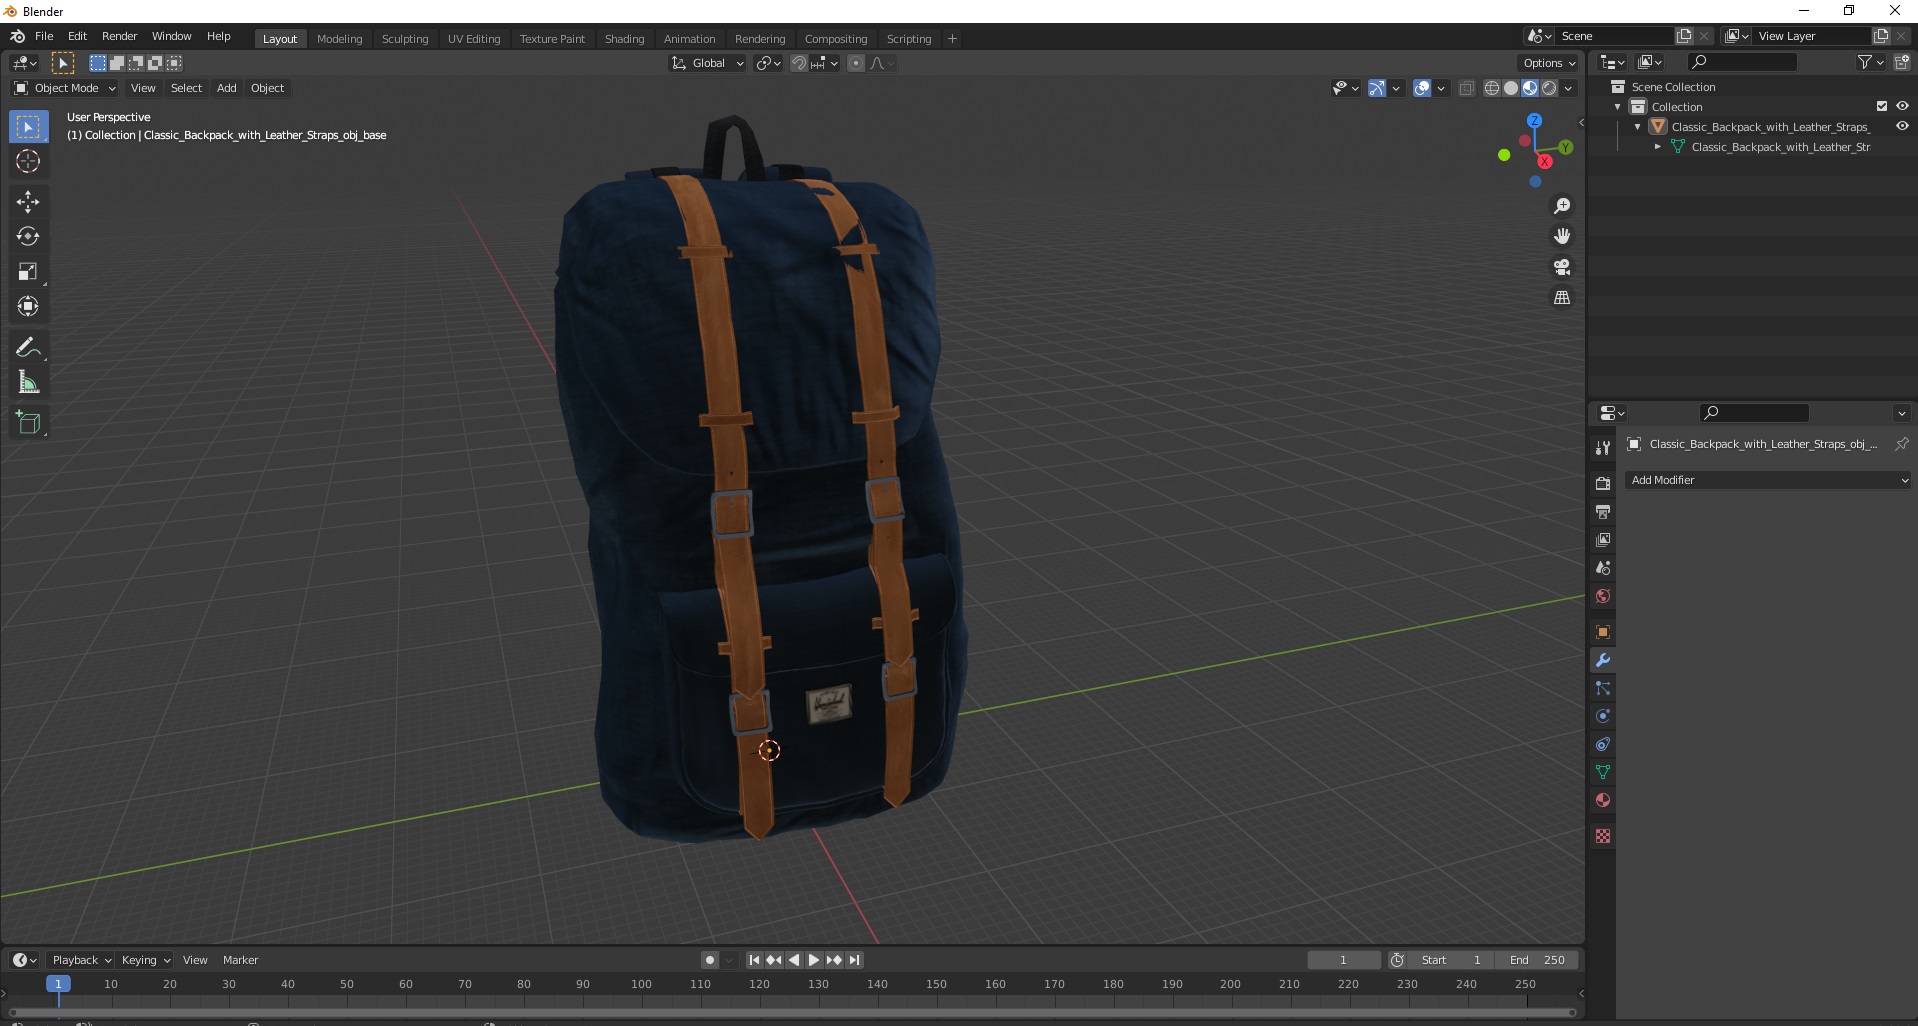This screenshot has height=1026, width=1918.
Task: Toggle snapping magnet in header
Action: [x=798, y=63]
